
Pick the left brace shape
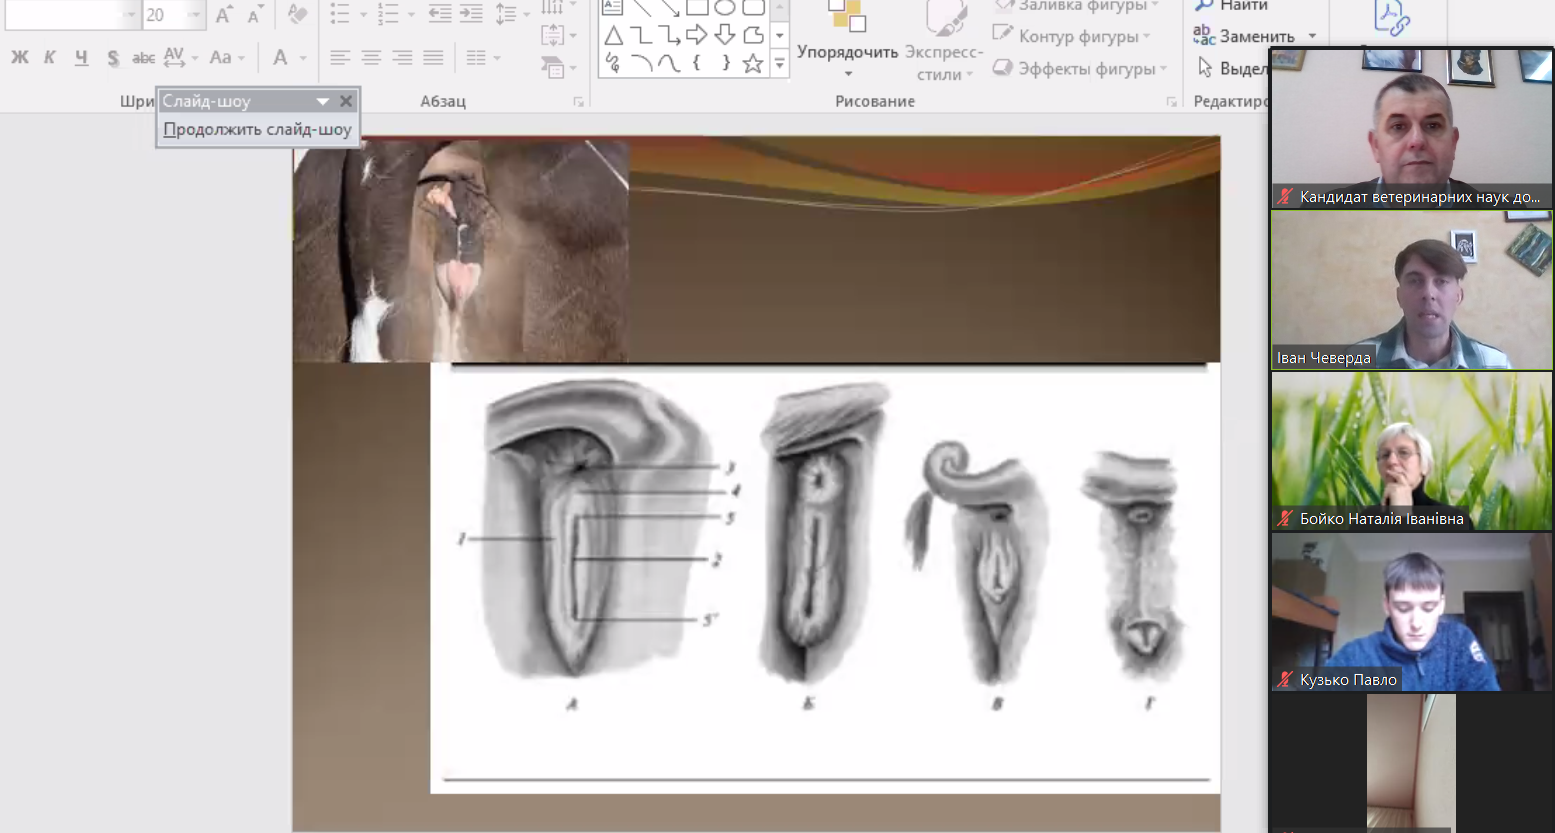[697, 64]
